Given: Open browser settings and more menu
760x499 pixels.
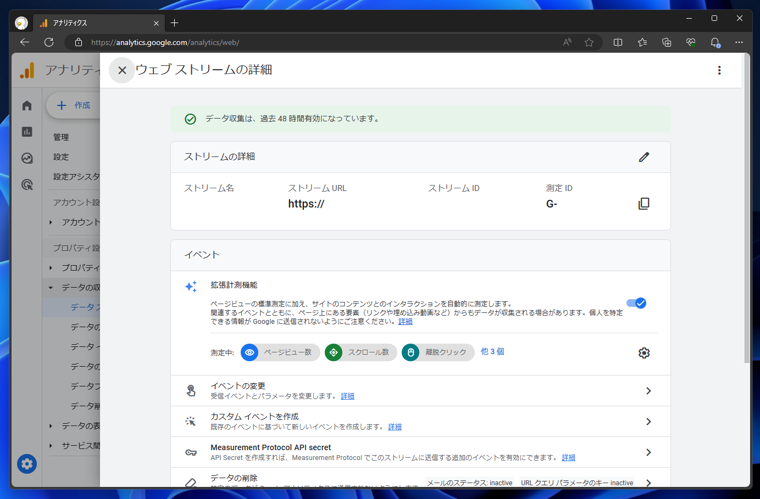Looking at the screenshot, I should [739, 42].
